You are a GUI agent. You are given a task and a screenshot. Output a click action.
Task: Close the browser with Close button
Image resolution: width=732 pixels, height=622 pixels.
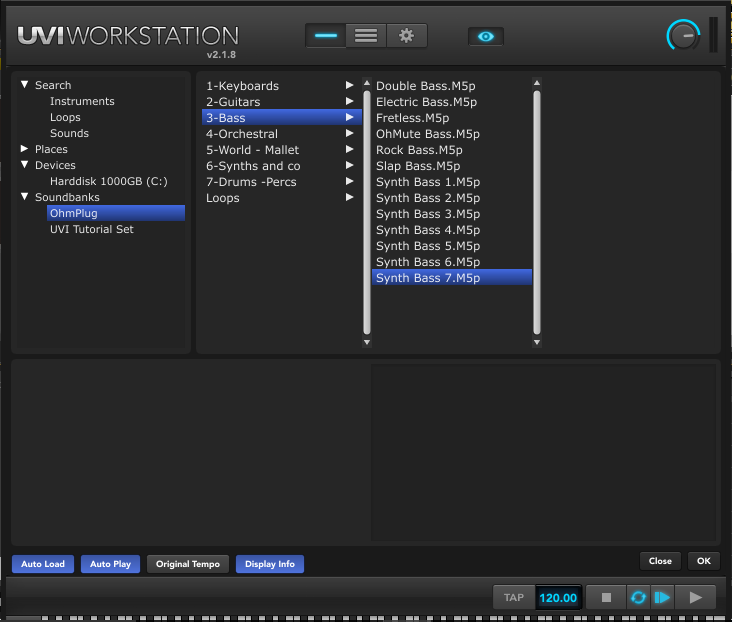(x=660, y=561)
